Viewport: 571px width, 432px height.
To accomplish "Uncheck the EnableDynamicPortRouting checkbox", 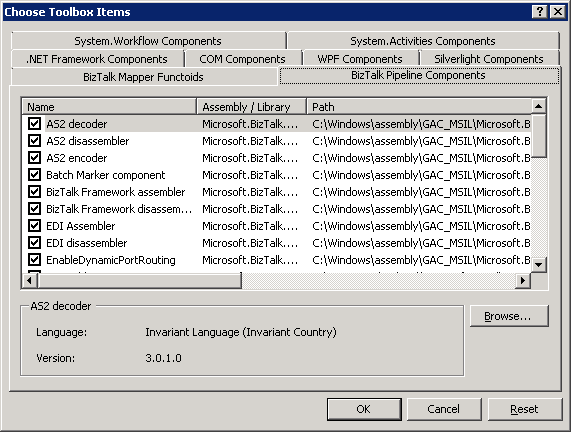I will pyautogui.click(x=35, y=260).
